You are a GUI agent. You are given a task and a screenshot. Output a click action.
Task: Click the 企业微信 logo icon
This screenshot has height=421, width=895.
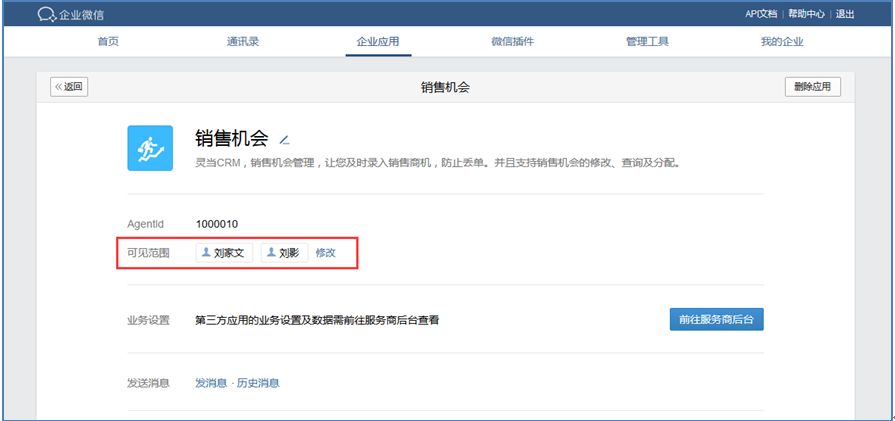46,14
